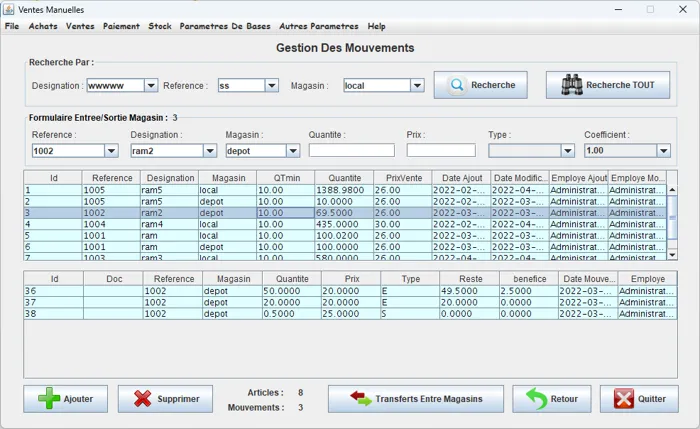Open the Stock menu
Viewport: 700px width, 429px height.
[160, 26]
